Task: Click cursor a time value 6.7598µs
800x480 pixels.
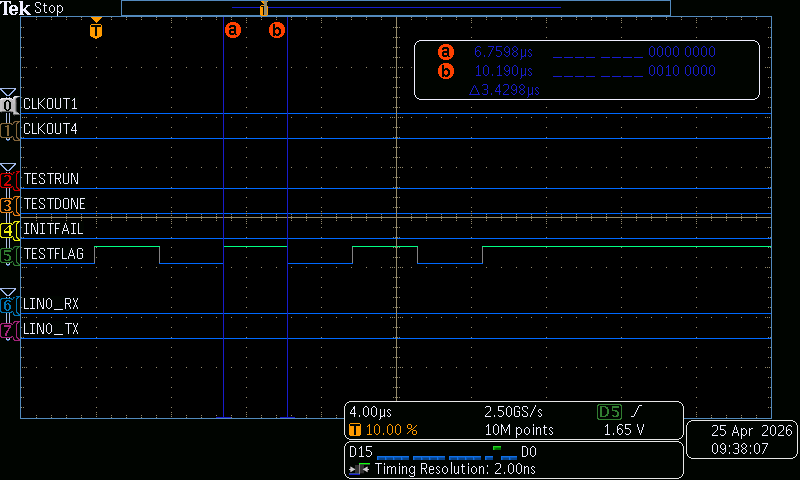Action: (503, 52)
